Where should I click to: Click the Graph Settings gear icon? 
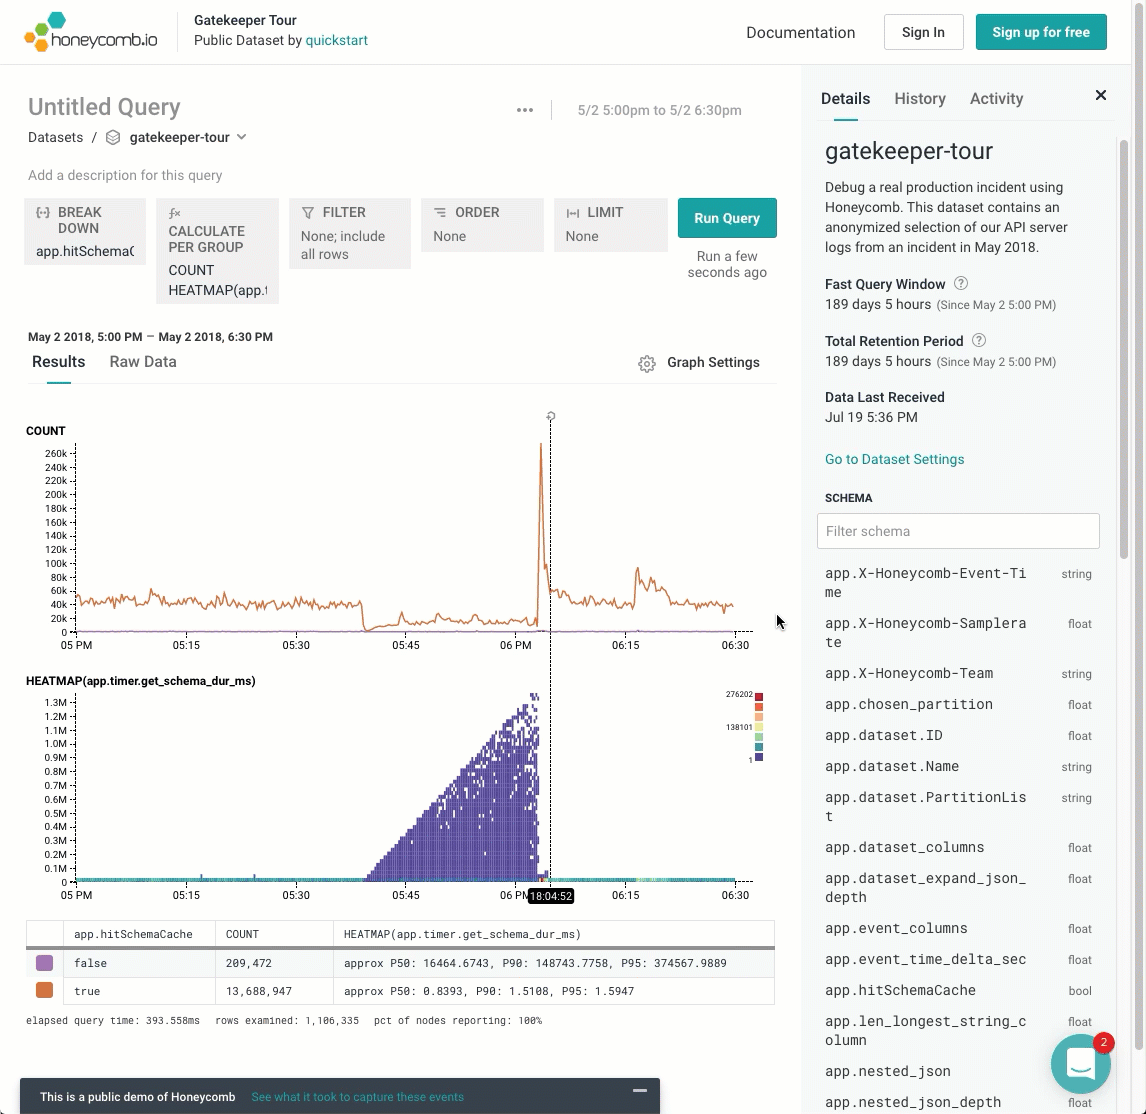coord(647,363)
